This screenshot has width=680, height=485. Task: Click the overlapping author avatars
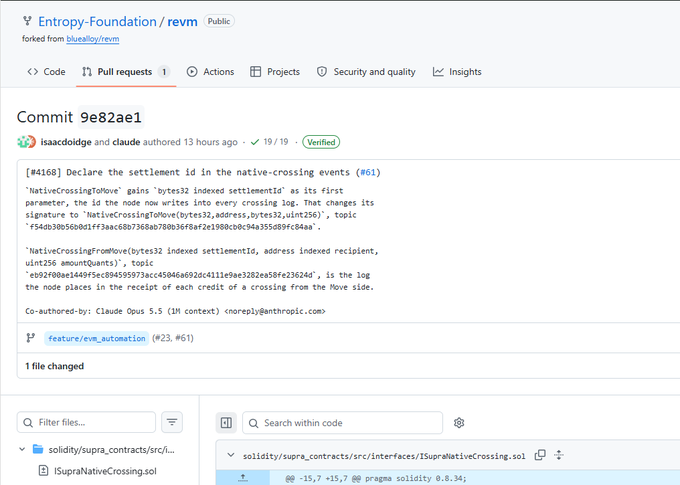click(26, 142)
